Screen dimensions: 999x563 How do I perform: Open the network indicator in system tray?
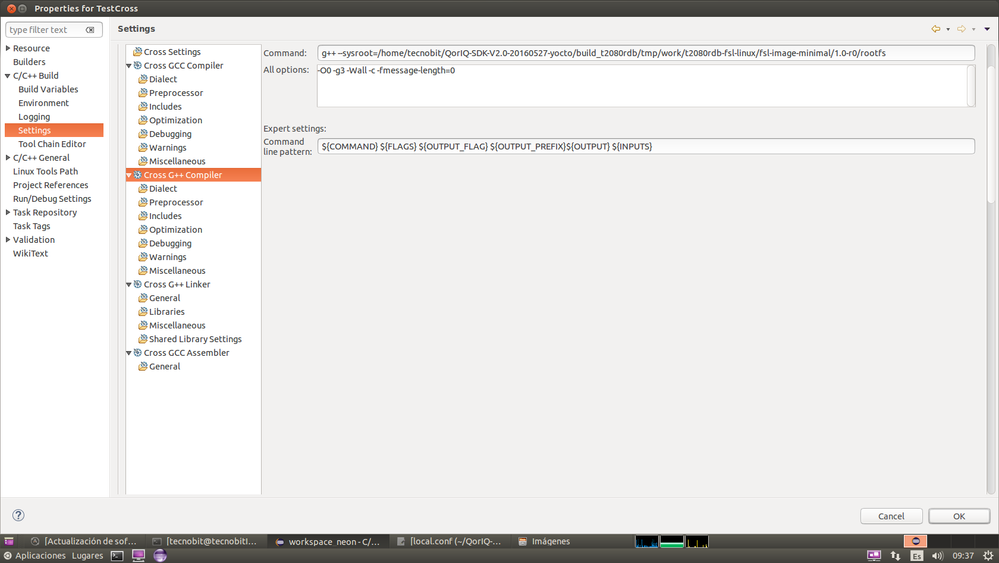click(895, 556)
